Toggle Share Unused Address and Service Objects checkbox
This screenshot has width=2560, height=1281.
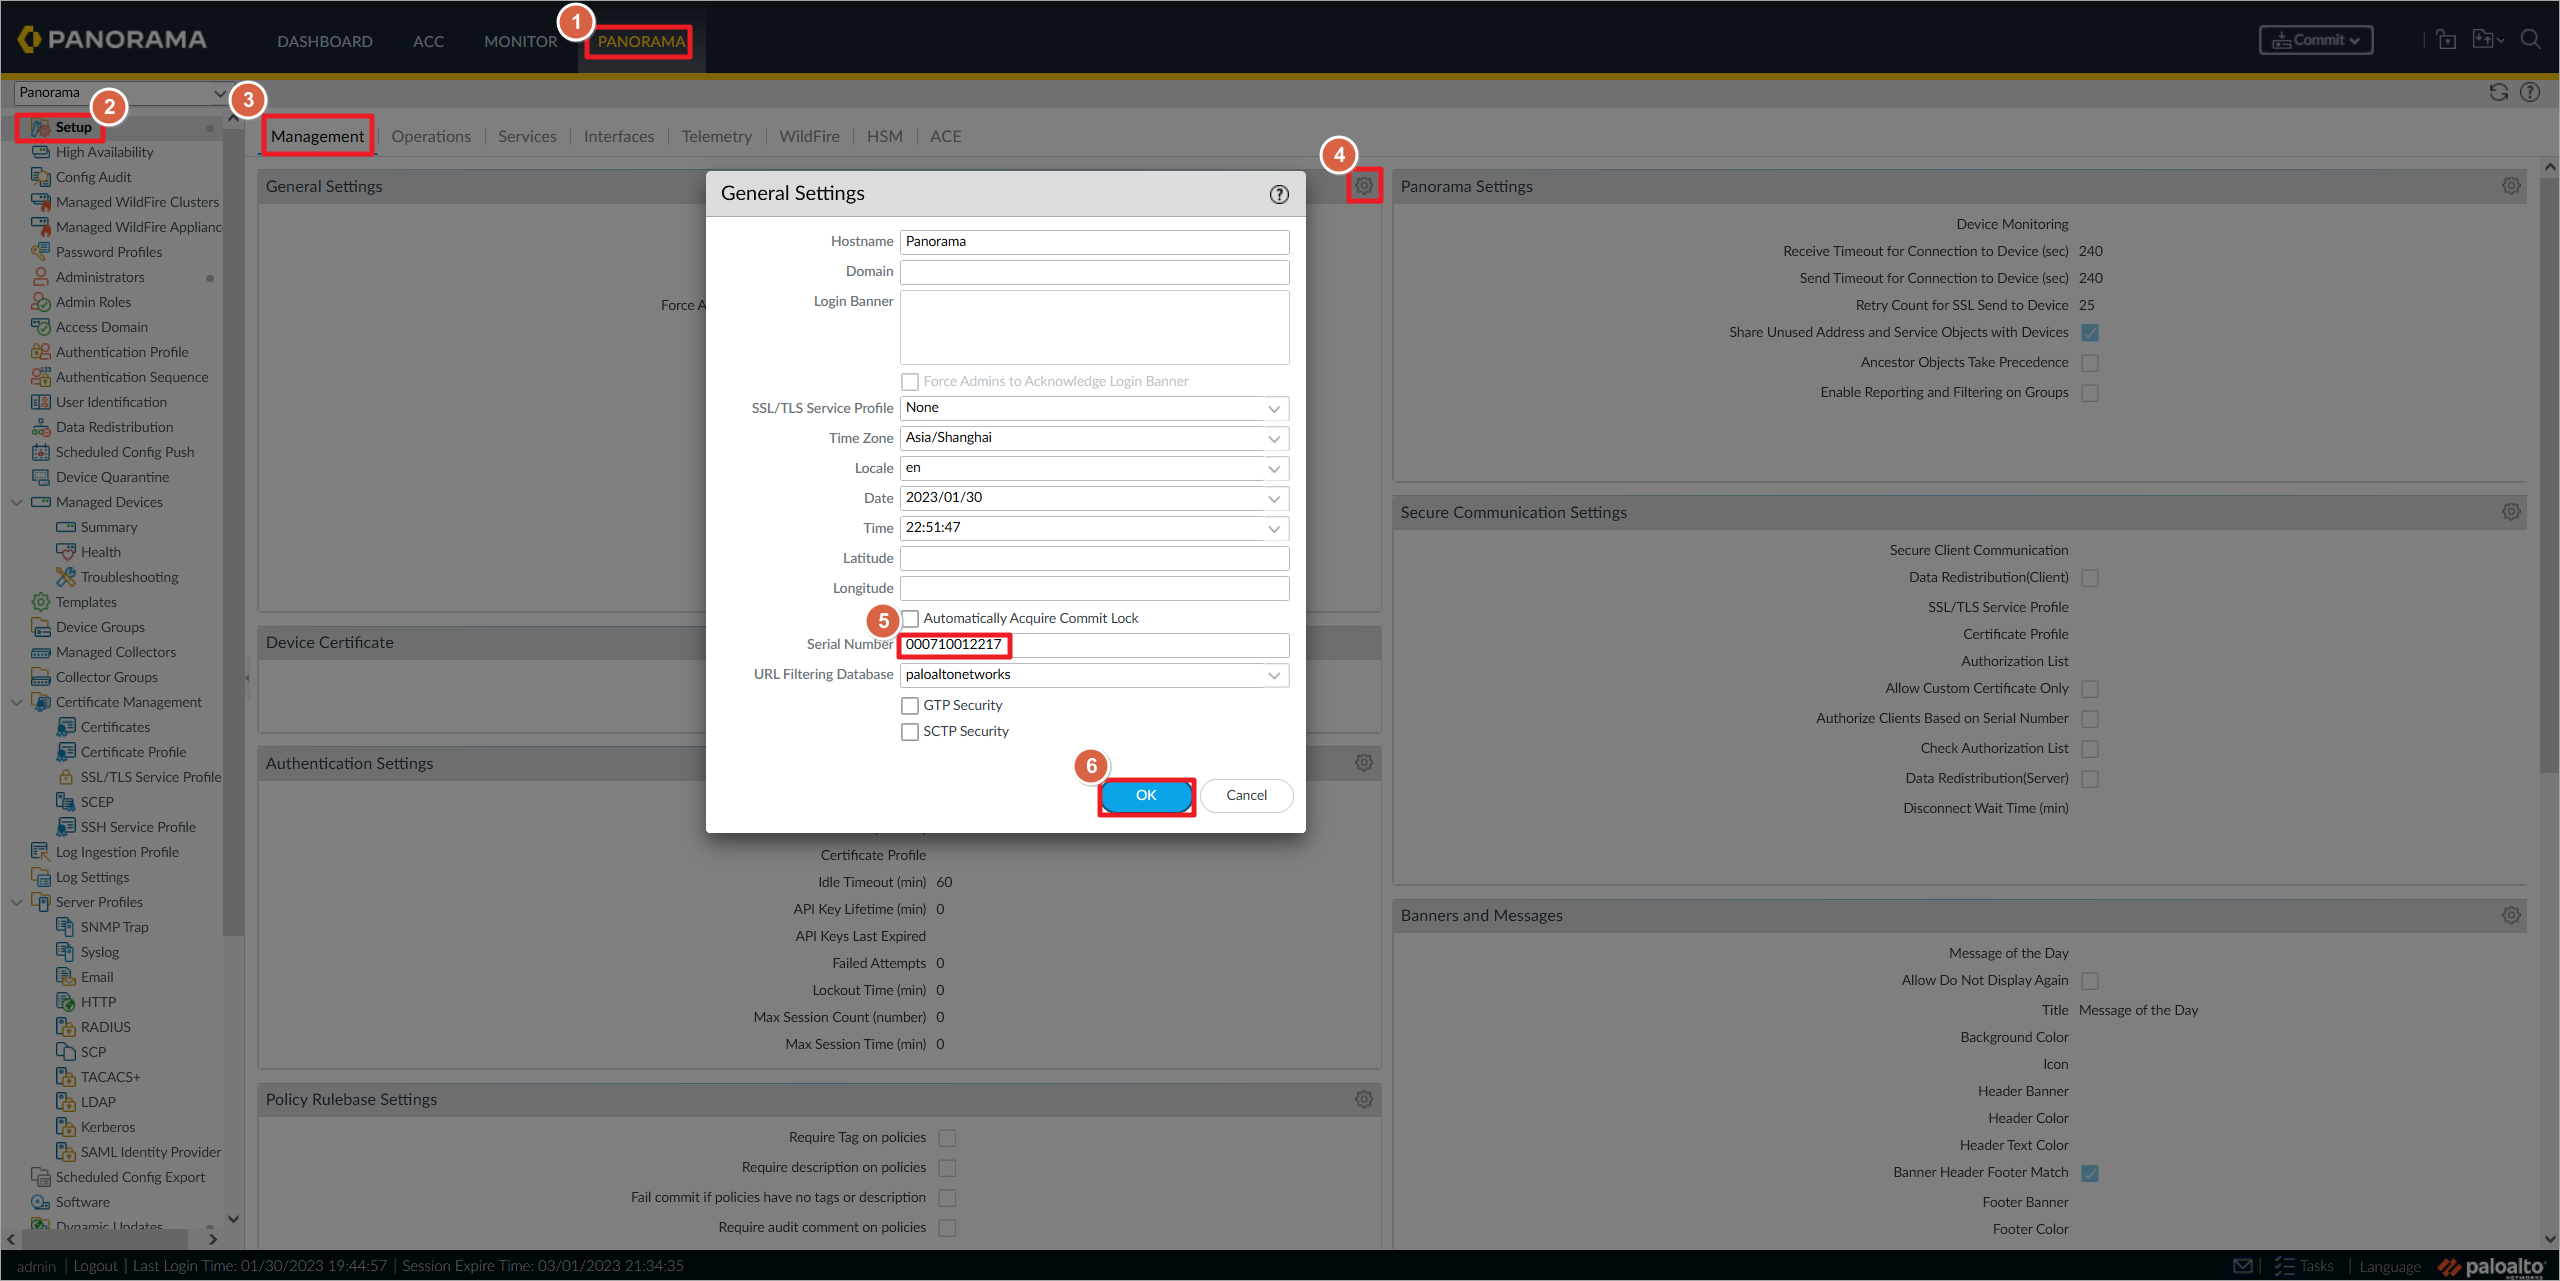click(x=2090, y=333)
